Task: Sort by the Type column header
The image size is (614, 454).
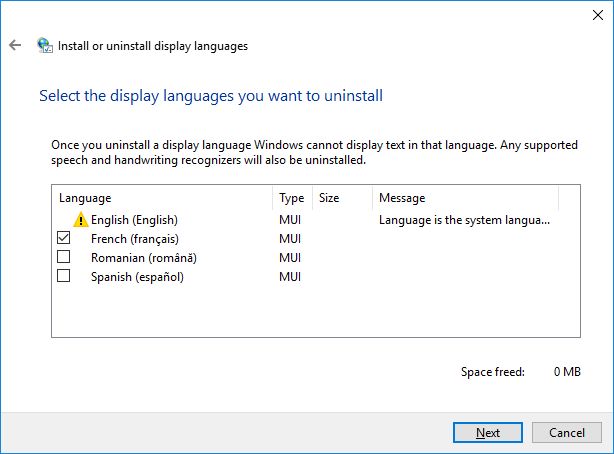Action: 293,198
